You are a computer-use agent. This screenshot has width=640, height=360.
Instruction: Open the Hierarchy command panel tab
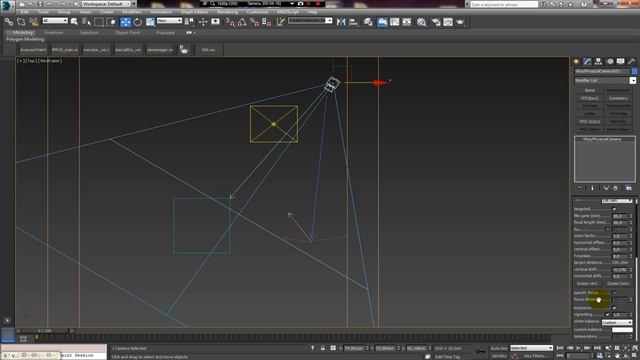(x=598, y=61)
